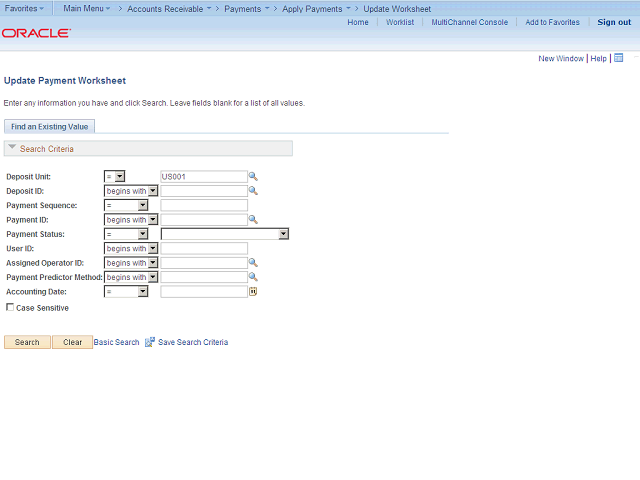Screen dimensions: 640x480
Task: Open Accounting Date operator dropdown
Action: click(x=126, y=291)
